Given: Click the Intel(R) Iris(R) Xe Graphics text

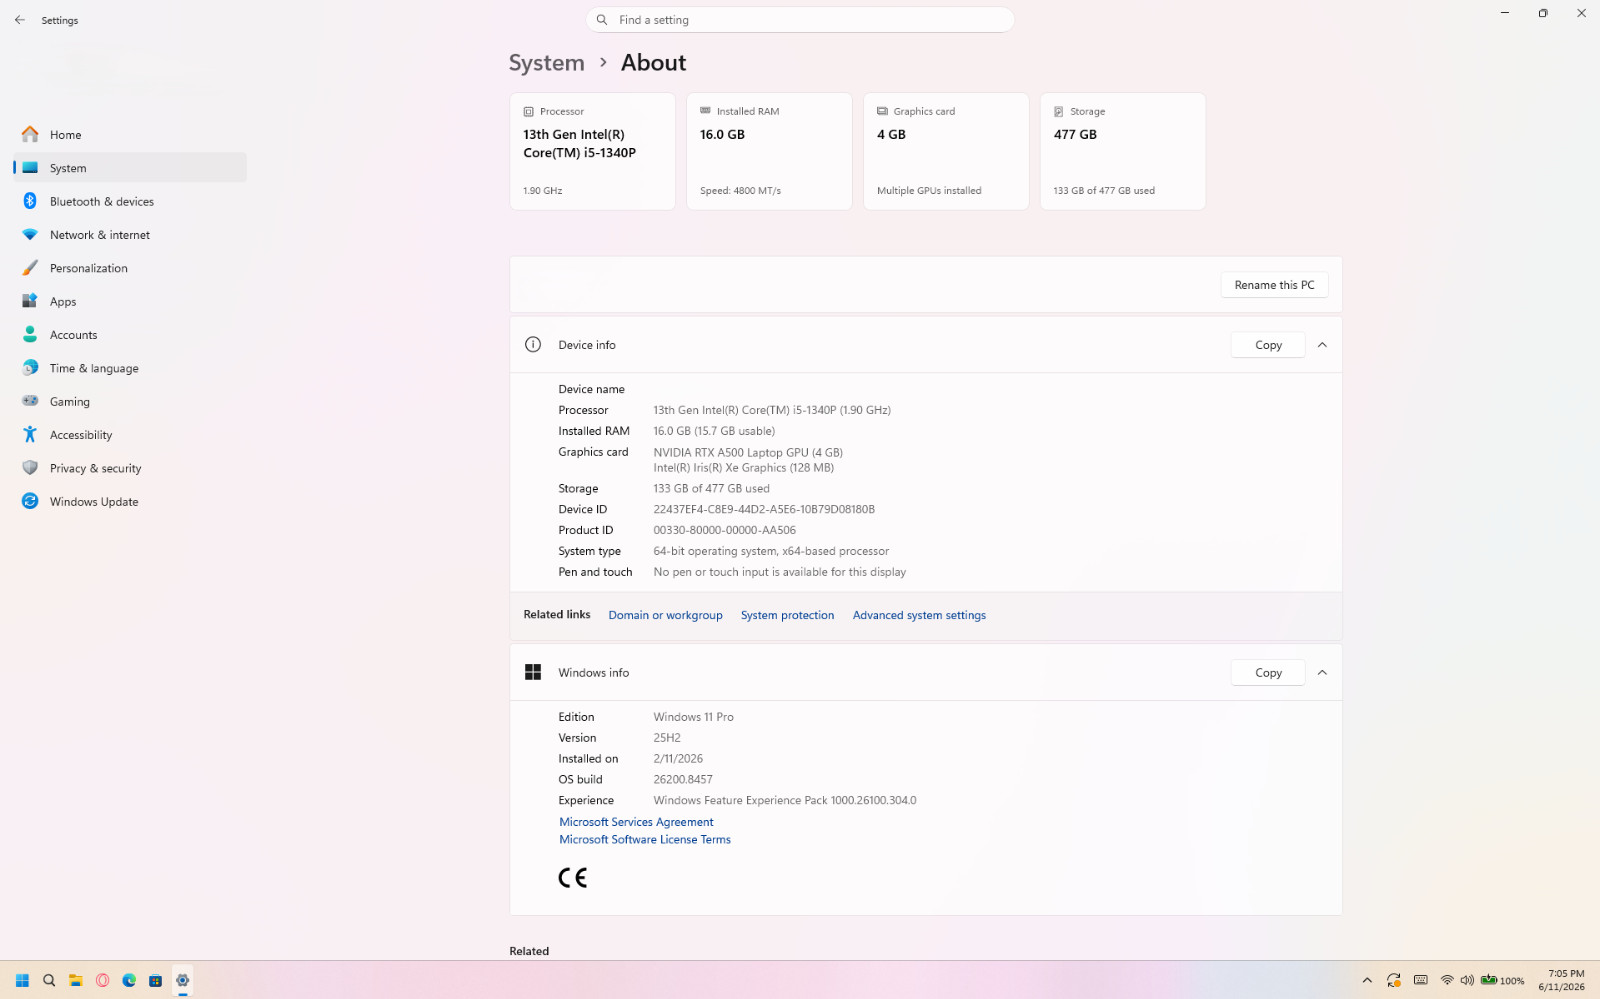Looking at the screenshot, I should 744,468.
